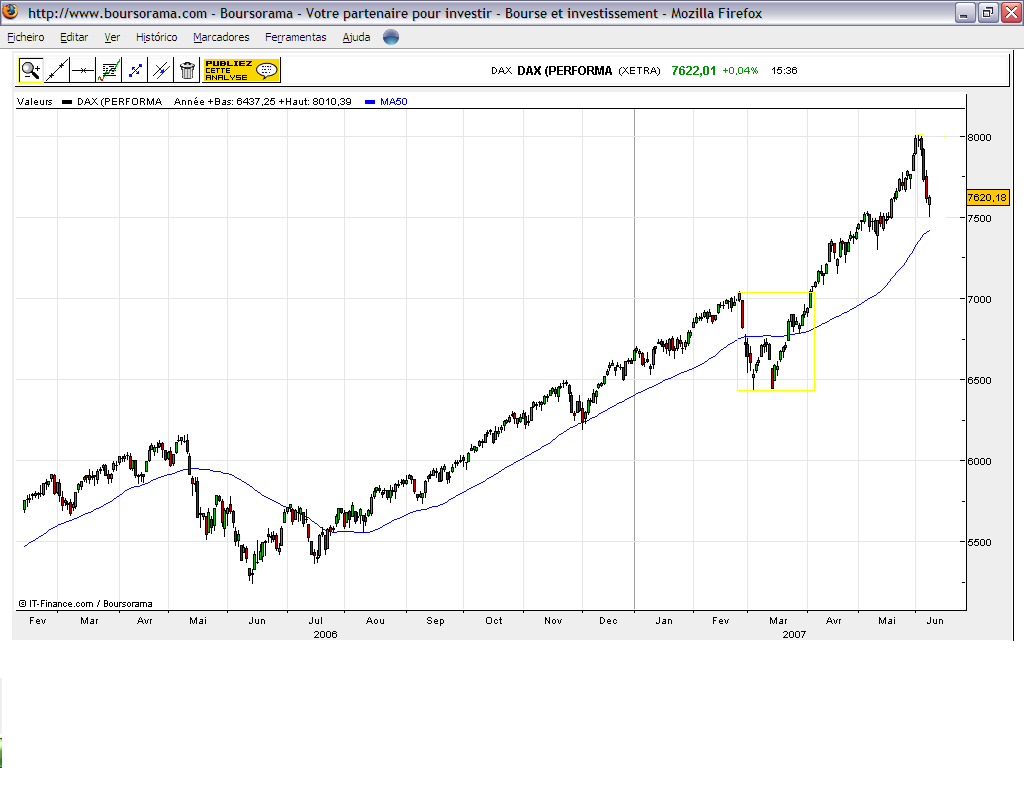
Task: Click the IT-Finance.com / Boursorama credit text
Action: [85, 603]
